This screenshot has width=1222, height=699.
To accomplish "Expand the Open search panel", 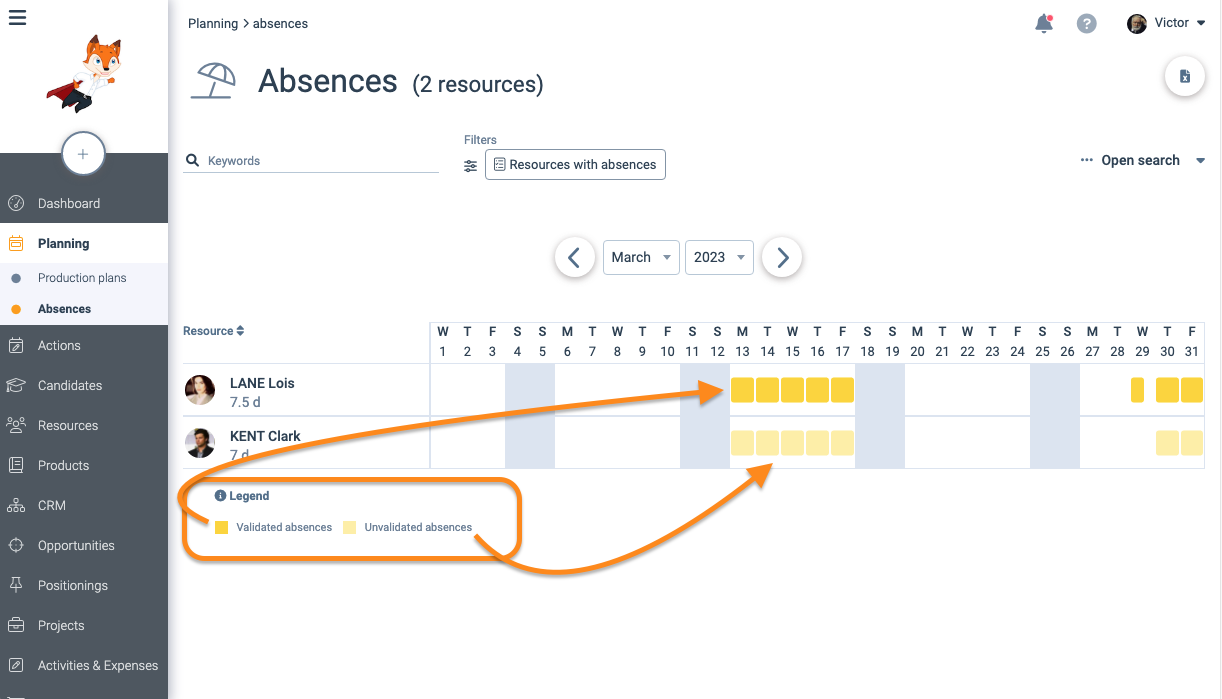I will pos(1143,160).
